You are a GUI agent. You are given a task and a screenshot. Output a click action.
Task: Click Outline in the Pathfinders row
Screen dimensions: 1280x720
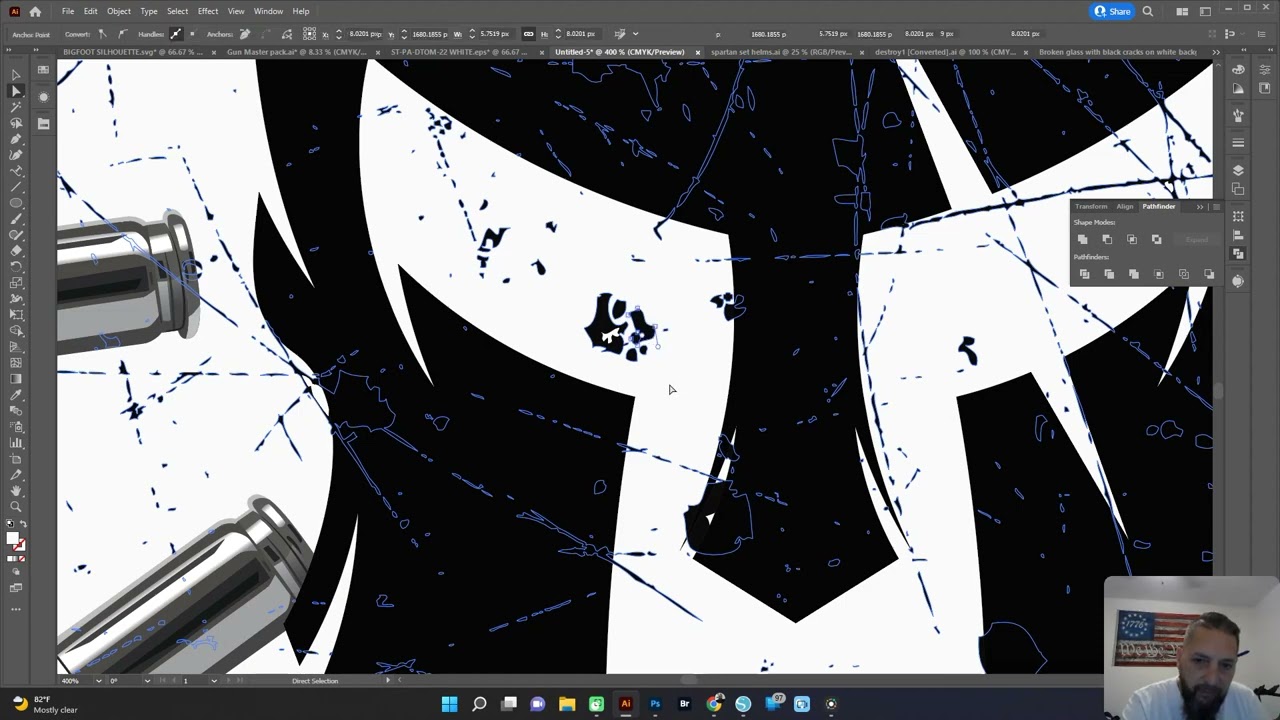point(1184,274)
